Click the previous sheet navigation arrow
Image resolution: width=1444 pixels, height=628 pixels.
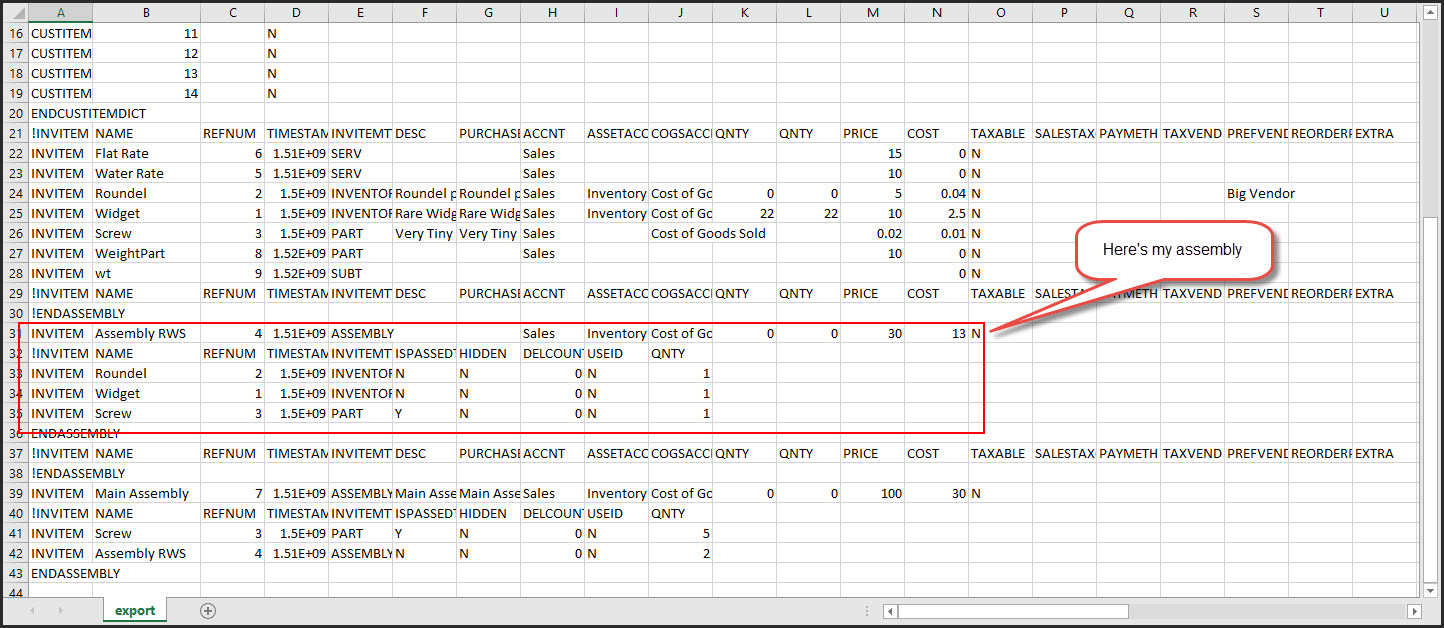coord(33,610)
